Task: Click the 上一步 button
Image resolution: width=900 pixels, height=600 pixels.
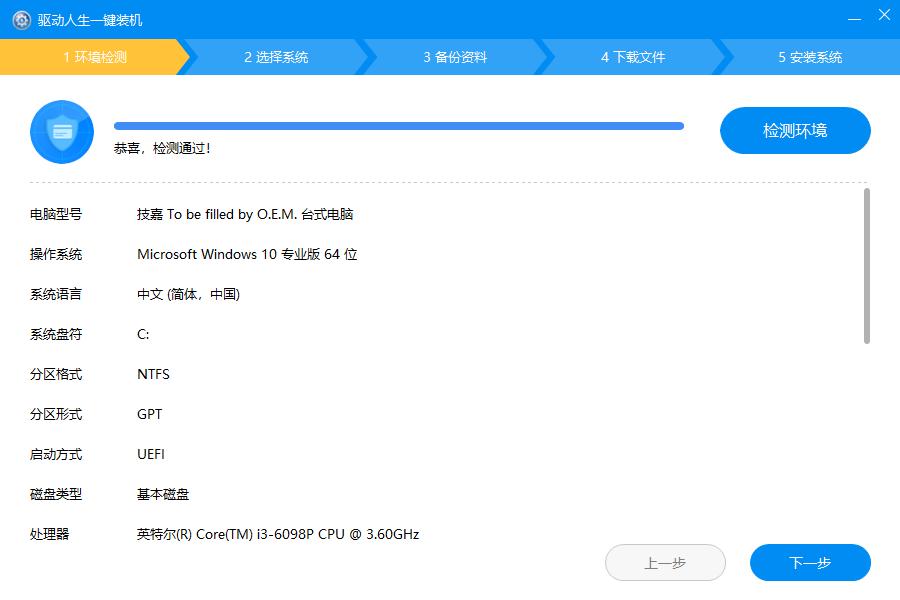Action: point(665,563)
